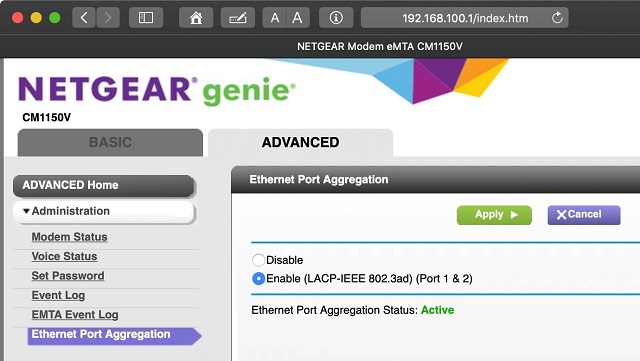Screen dimensions: 640x361
Task: Select the ADVANCED tab
Action: (300, 143)
